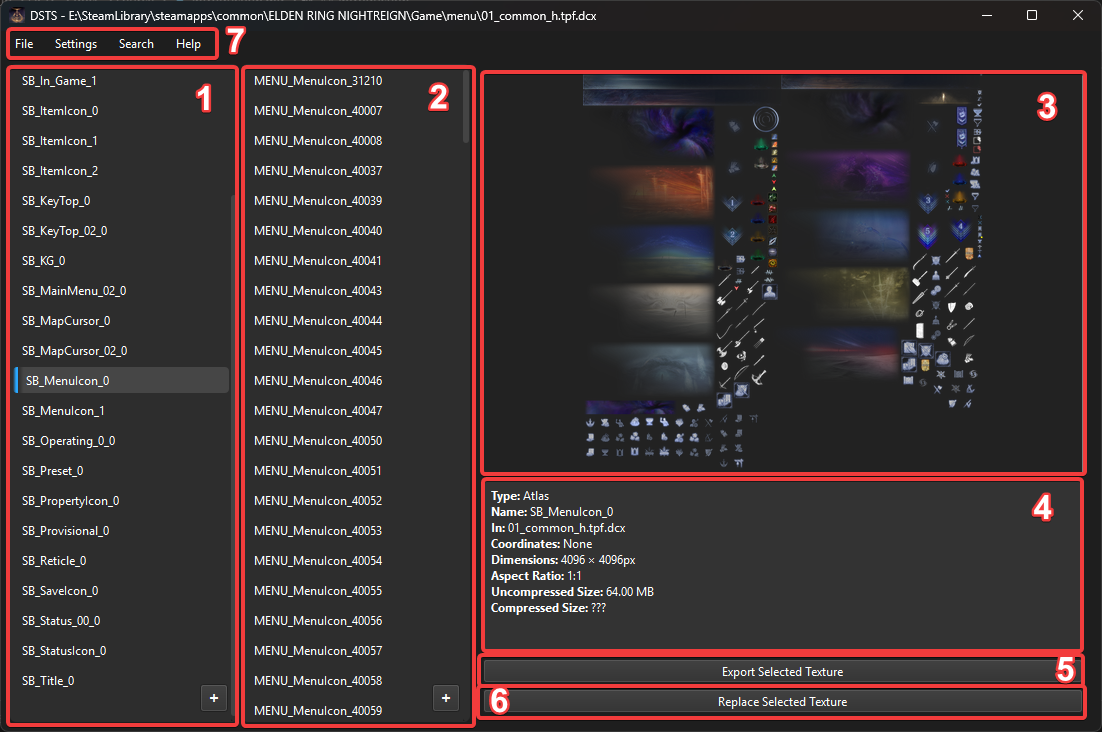The image size is (1102, 732).
Task: Select MENU_MenuIcon_40037 texture
Action: pyautogui.click(x=354, y=171)
